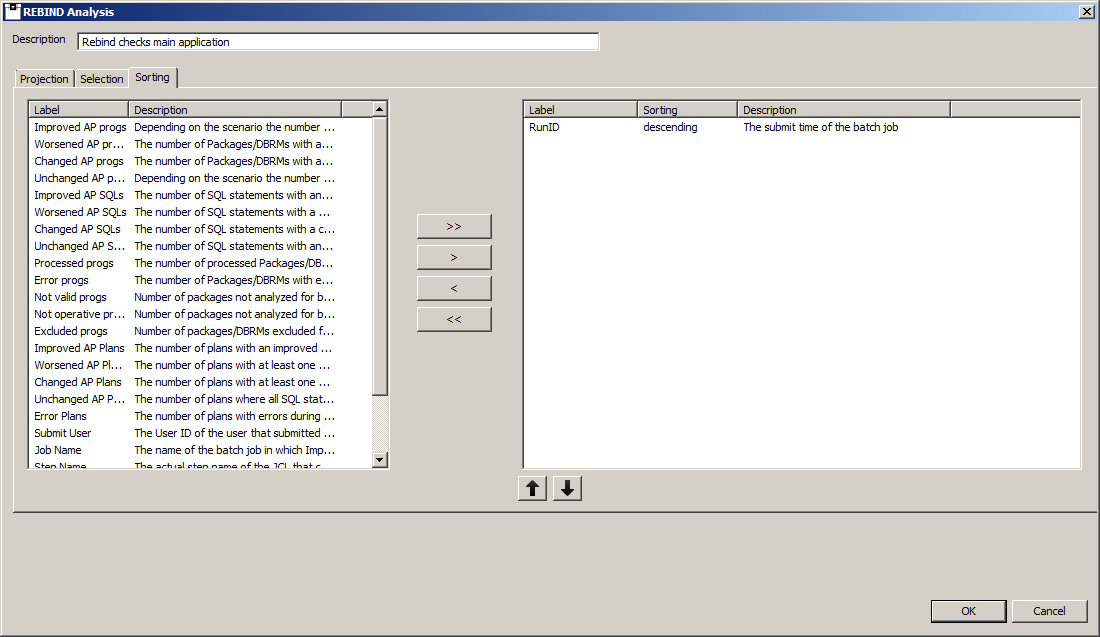1100x637 pixels.
Task: Click the add all (>>) button
Action: [454, 226]
